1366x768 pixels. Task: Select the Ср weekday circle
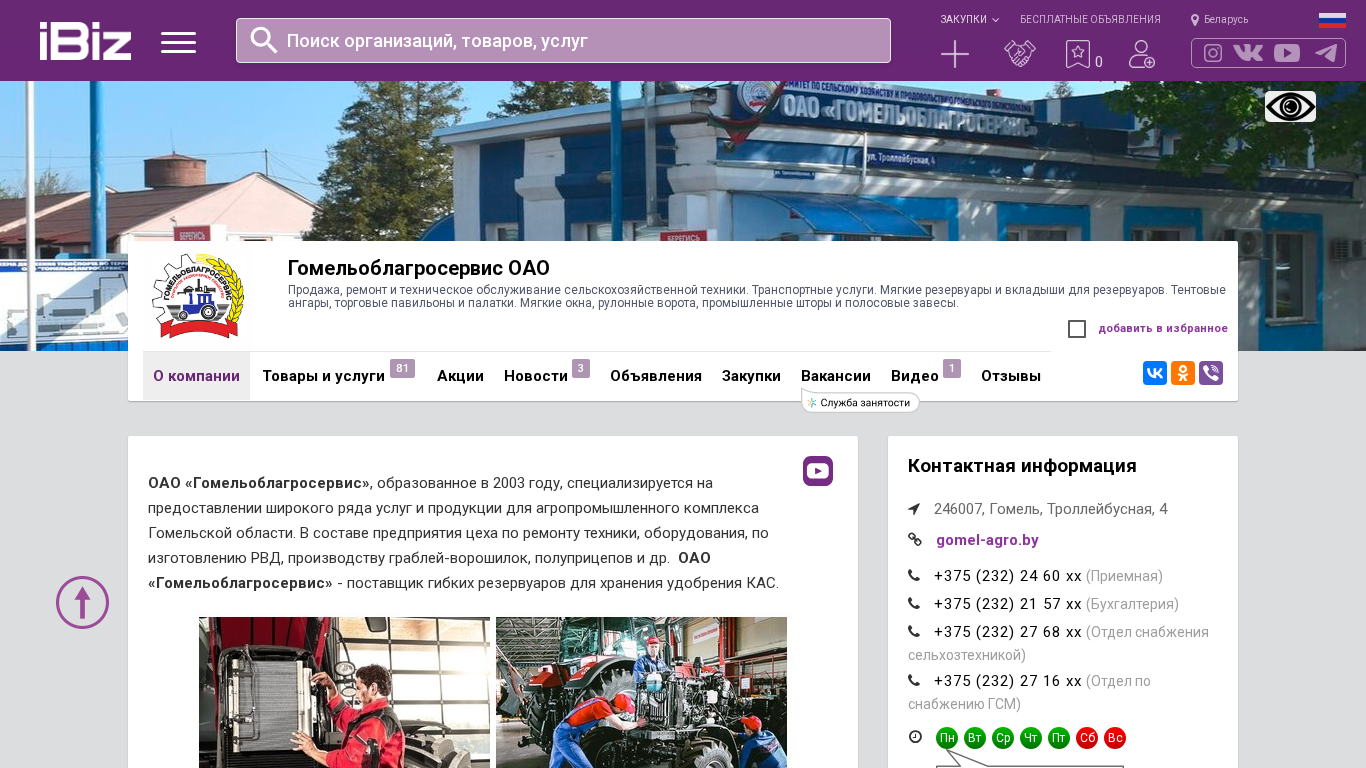coord(1003,738)
